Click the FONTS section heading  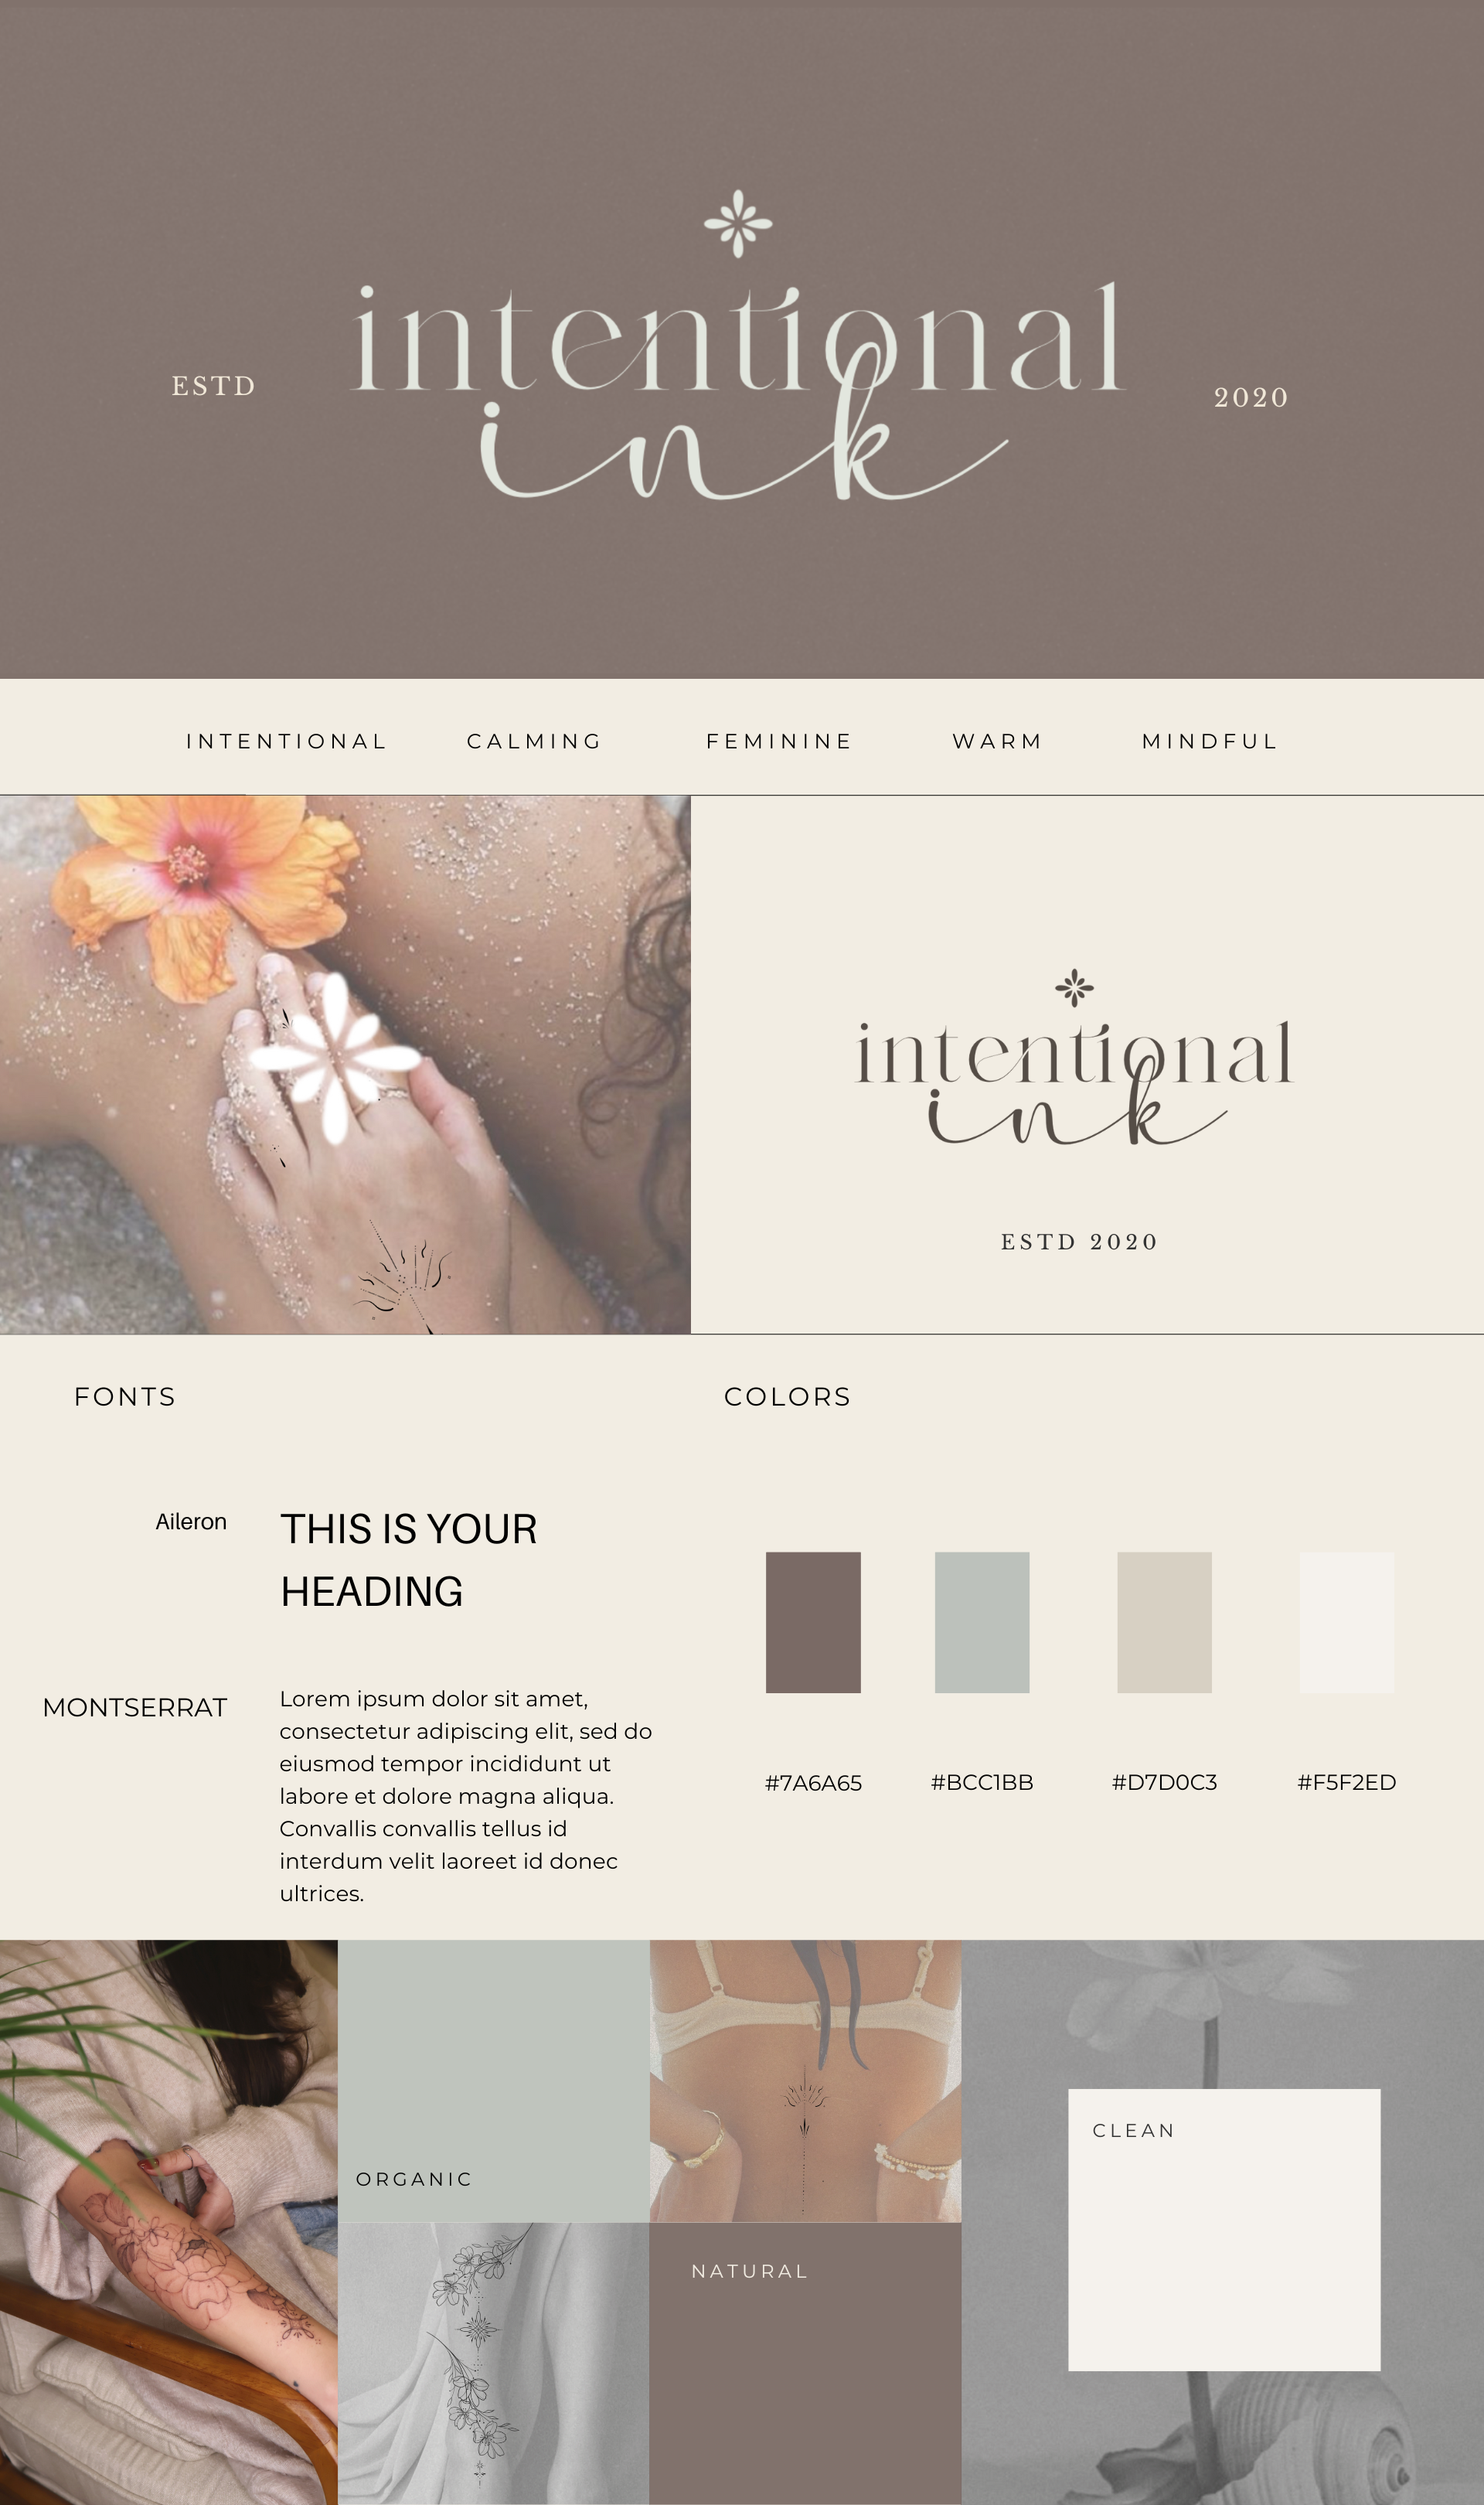point(125,1397)
